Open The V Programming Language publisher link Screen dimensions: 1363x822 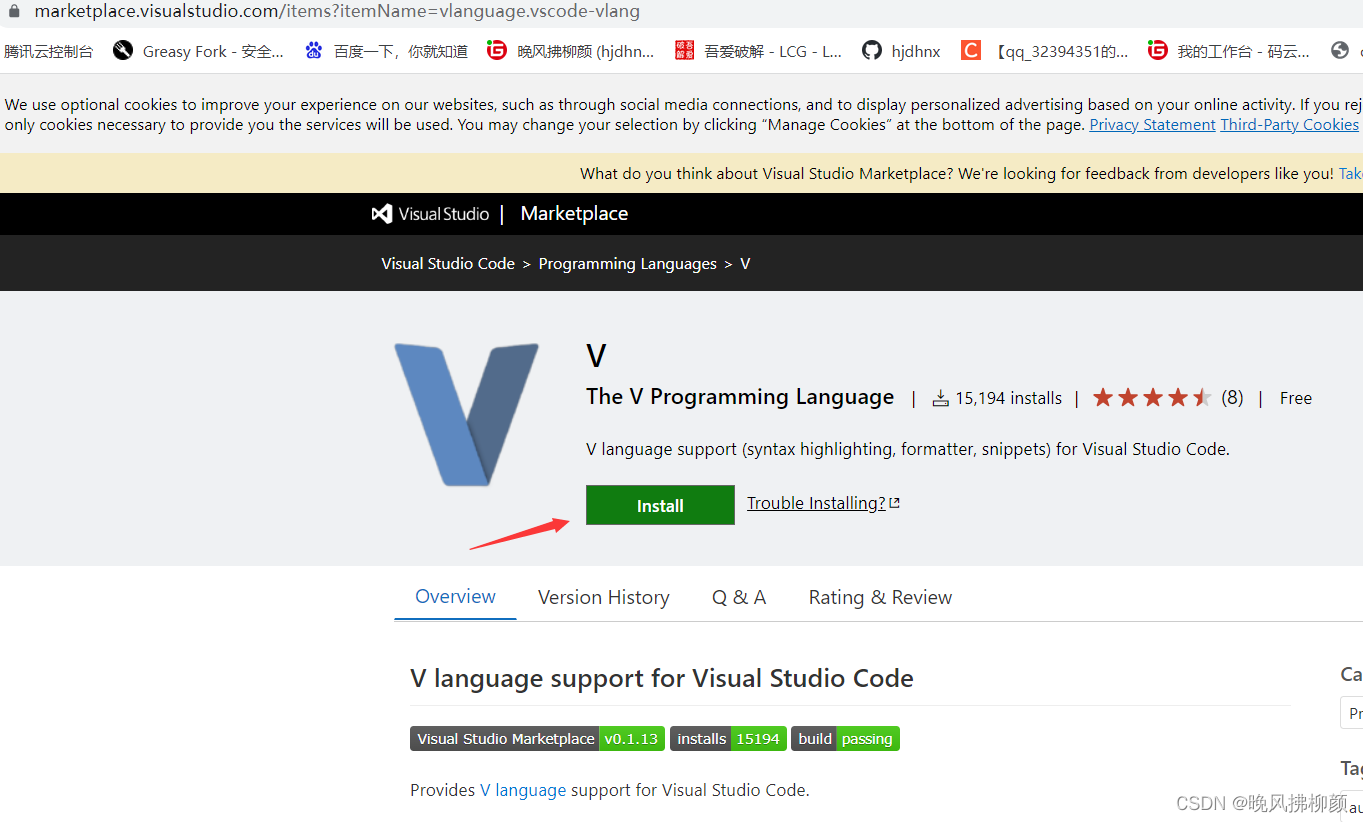point(740,397)
